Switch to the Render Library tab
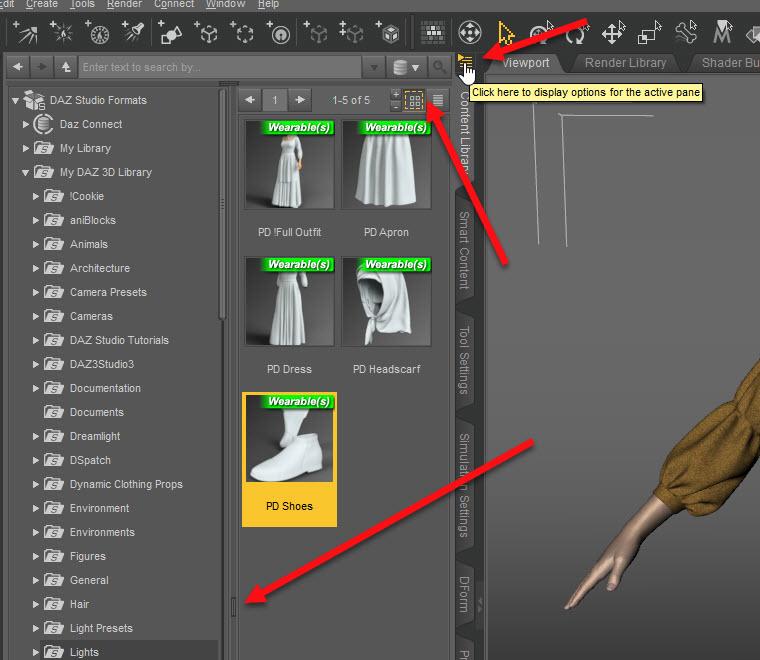Image resolution: width=760 pixels, height=660 pixels. [x=625, y=63]
